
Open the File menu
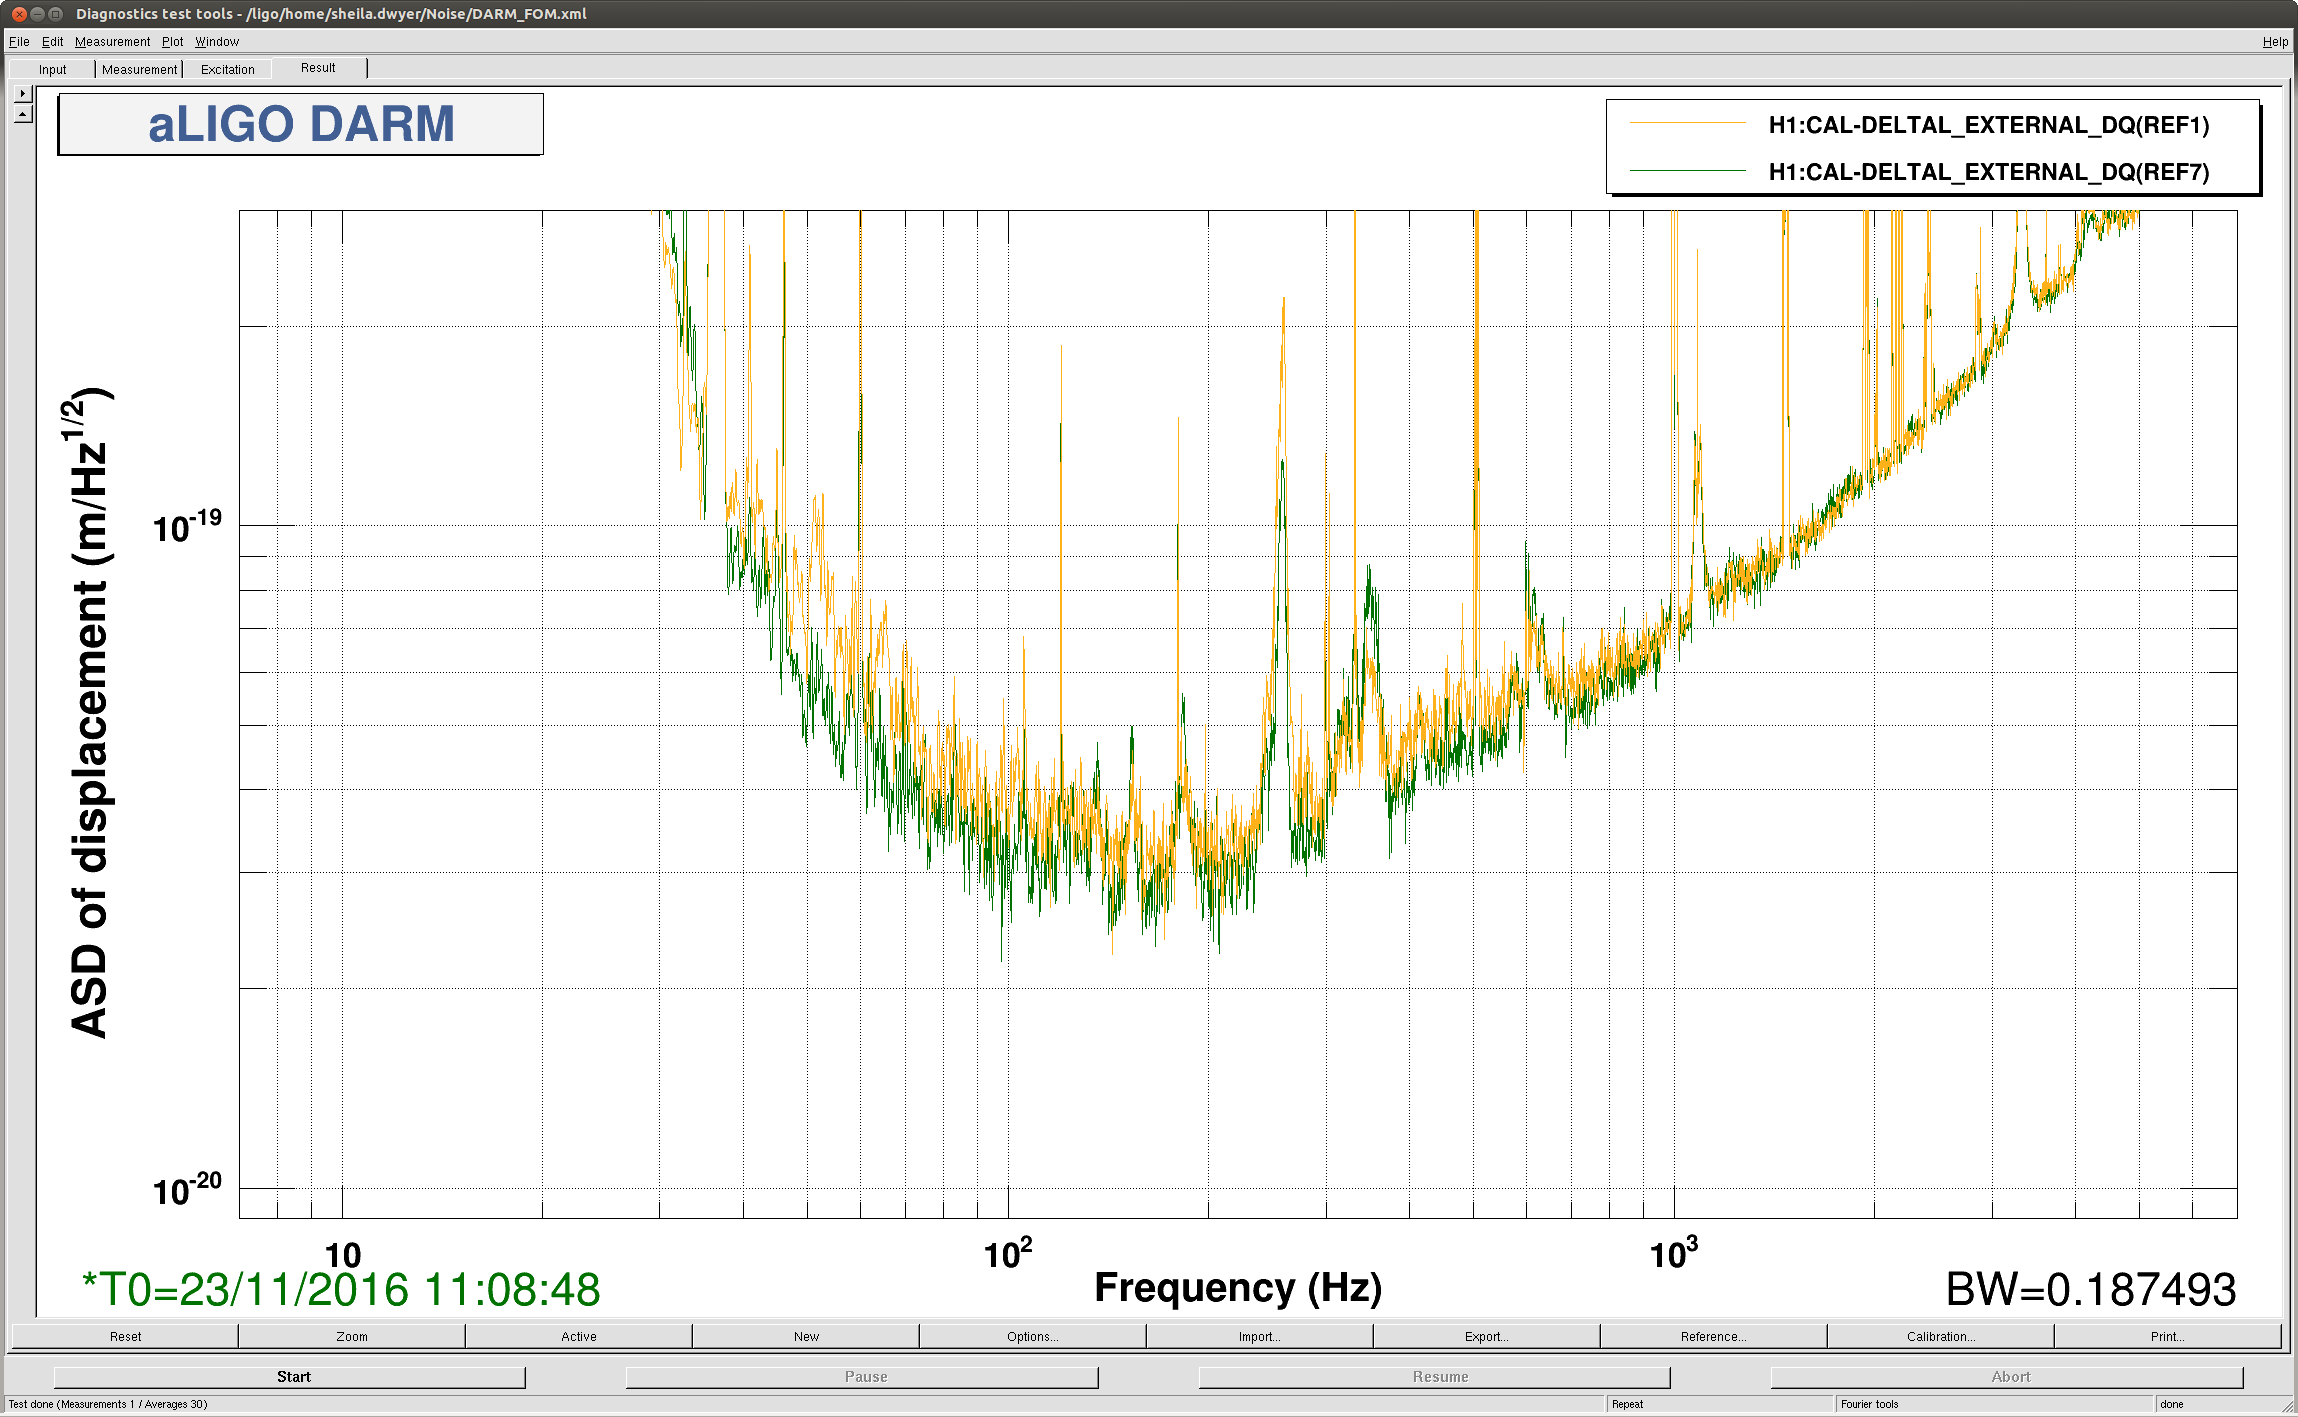(19, 42)
